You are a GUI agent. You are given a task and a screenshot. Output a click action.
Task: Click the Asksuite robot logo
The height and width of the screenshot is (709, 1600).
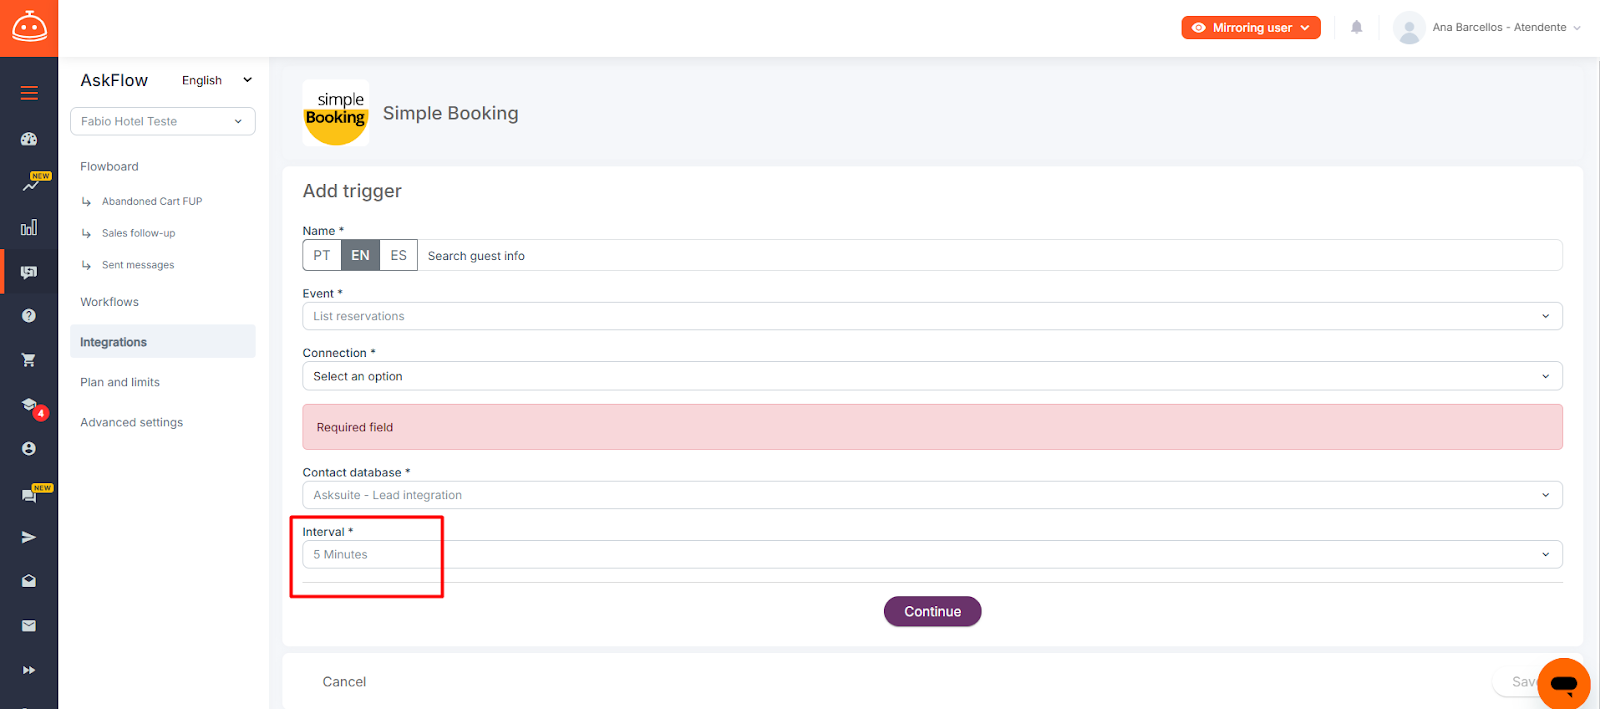click(x=29, y=28)
